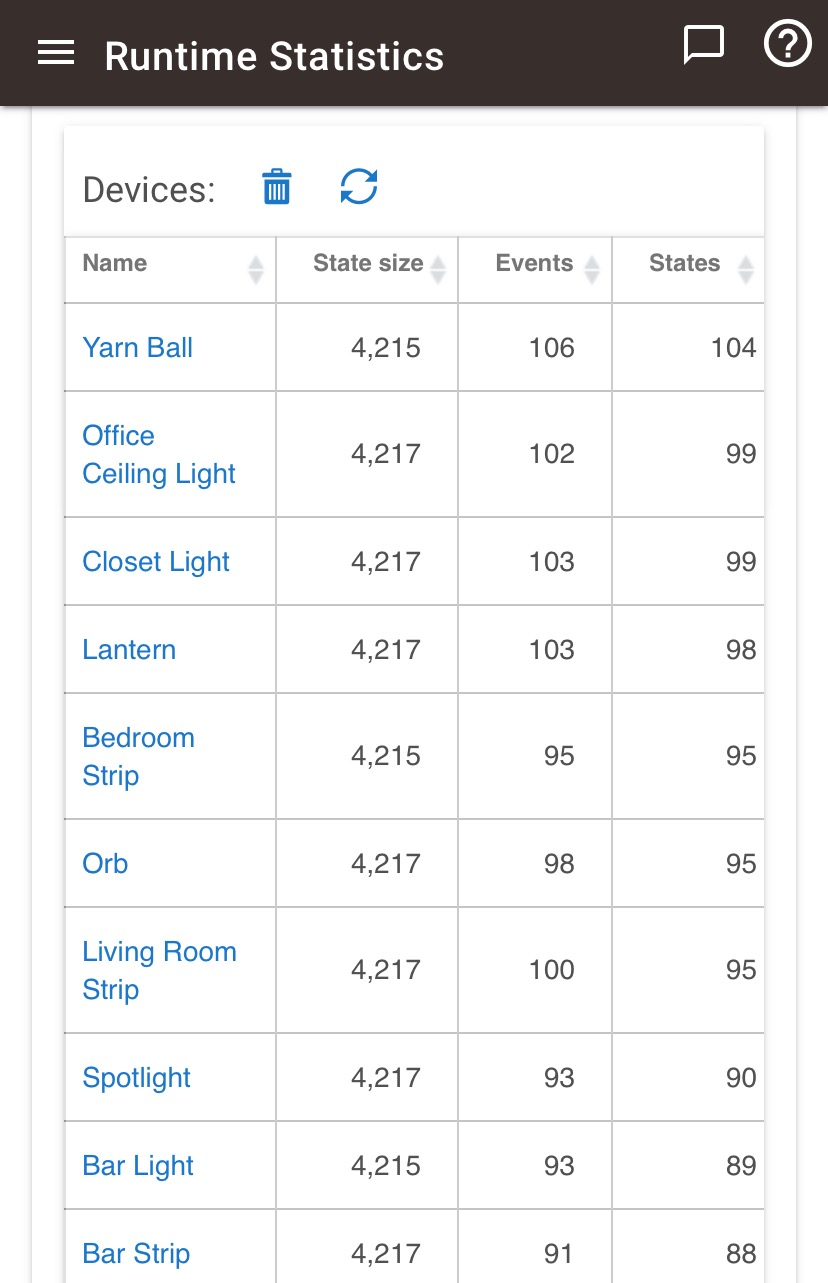Viewport: 828px width, 1283px height.
Task: Open the help question mark icon
Action: [787, 45]
